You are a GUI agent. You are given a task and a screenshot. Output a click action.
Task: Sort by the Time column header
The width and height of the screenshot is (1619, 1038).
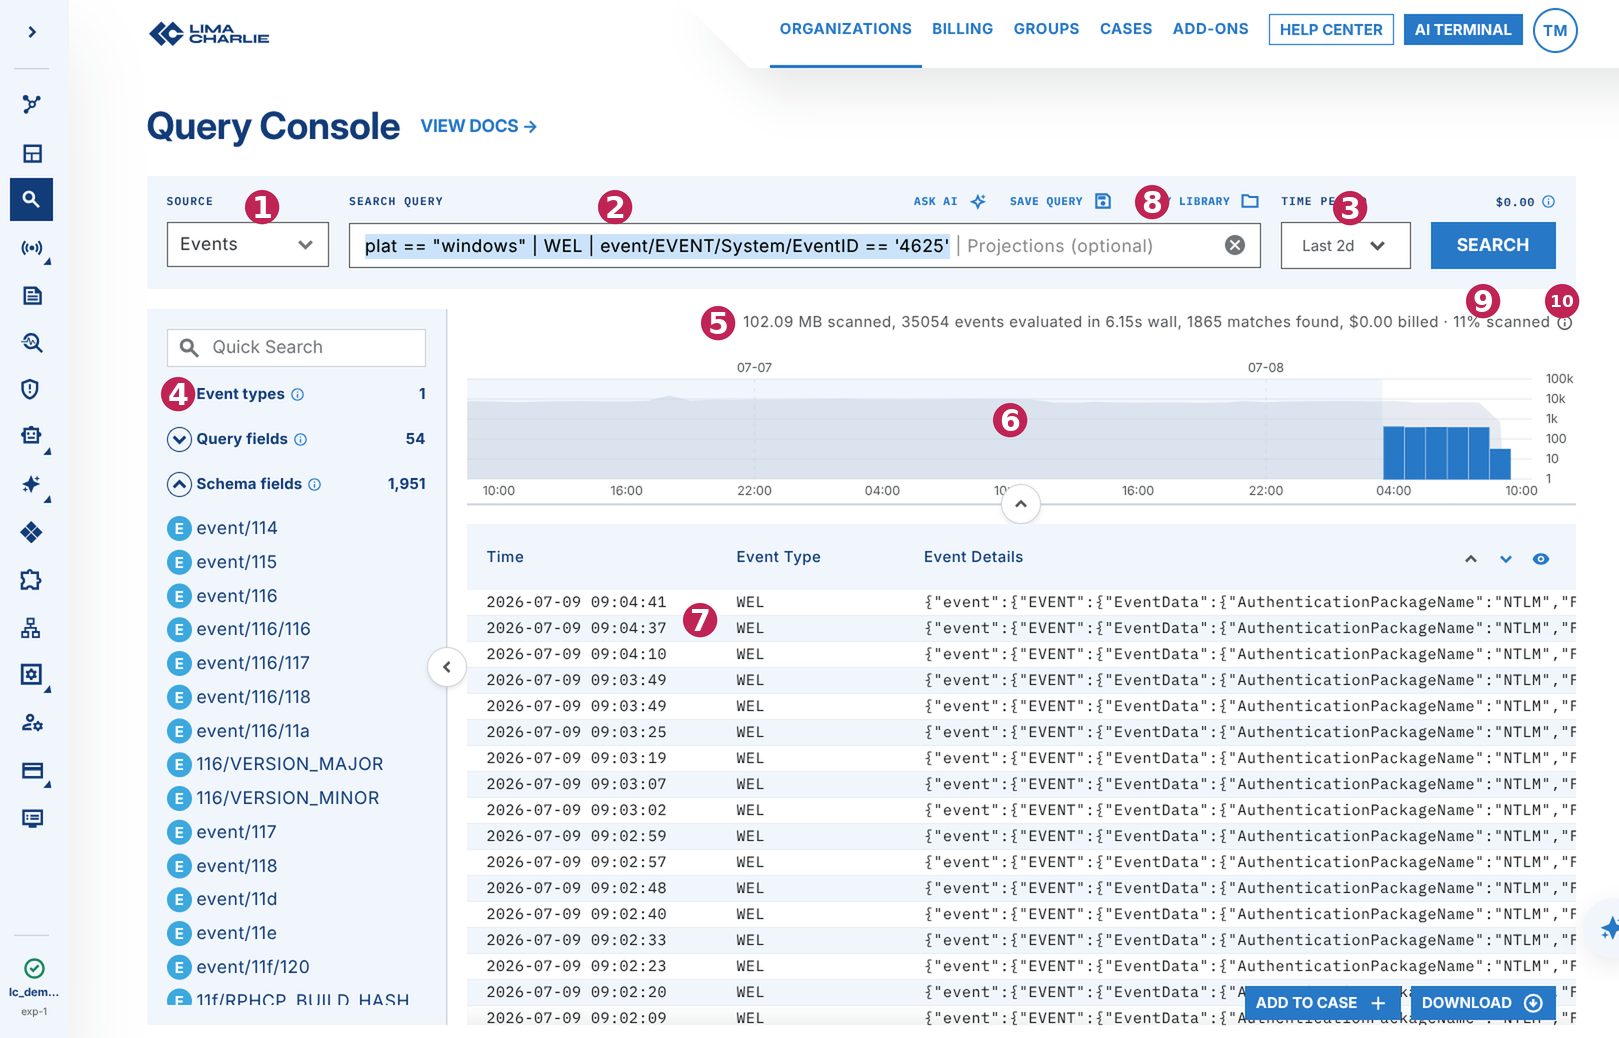(505, 557)
